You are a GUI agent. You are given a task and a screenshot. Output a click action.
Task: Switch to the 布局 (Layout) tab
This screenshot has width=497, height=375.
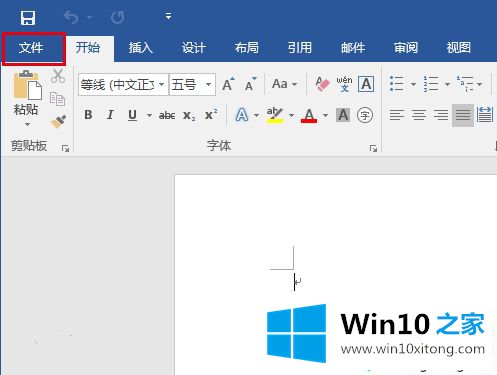pos(247,48)
